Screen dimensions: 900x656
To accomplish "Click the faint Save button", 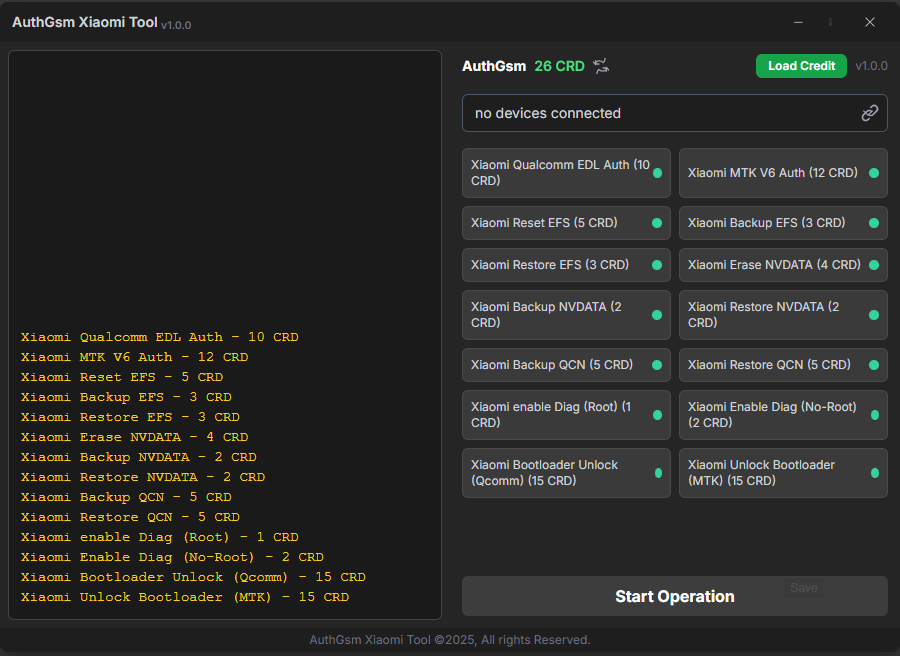I will 804,588.
